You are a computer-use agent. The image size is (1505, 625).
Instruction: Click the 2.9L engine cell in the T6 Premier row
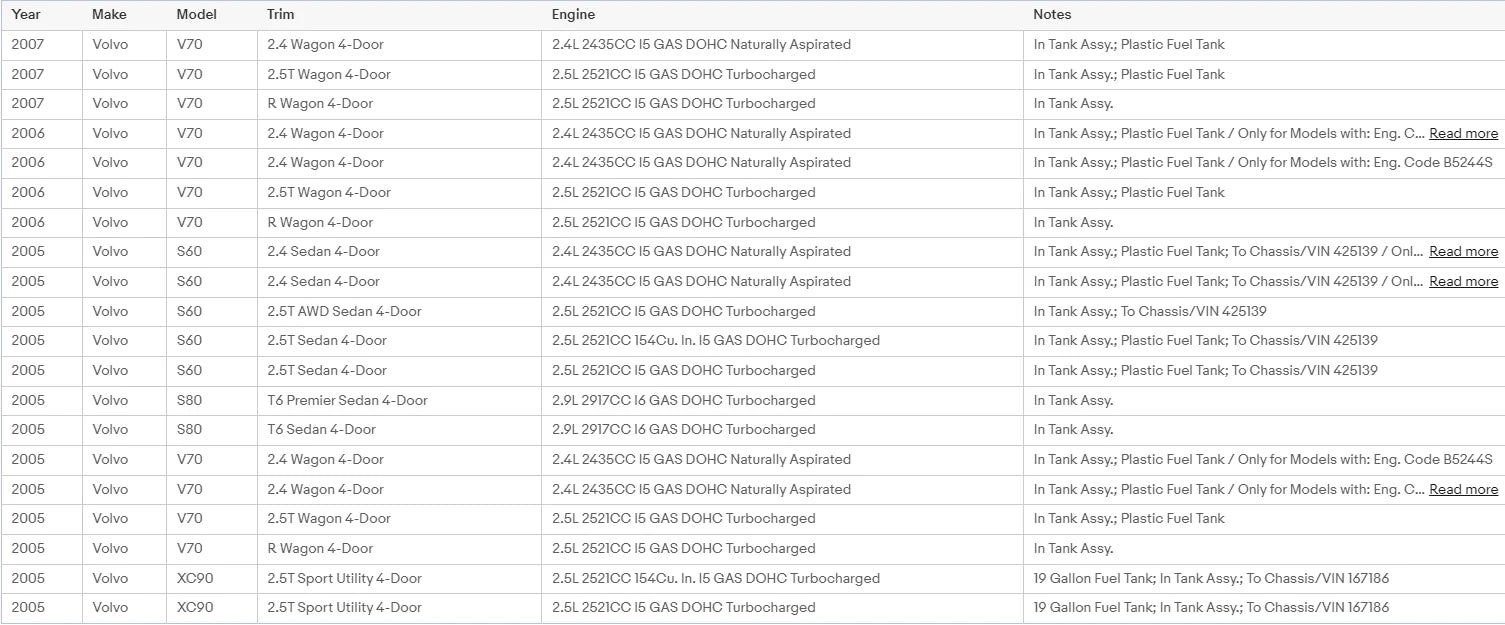click(x=782, y=400)
